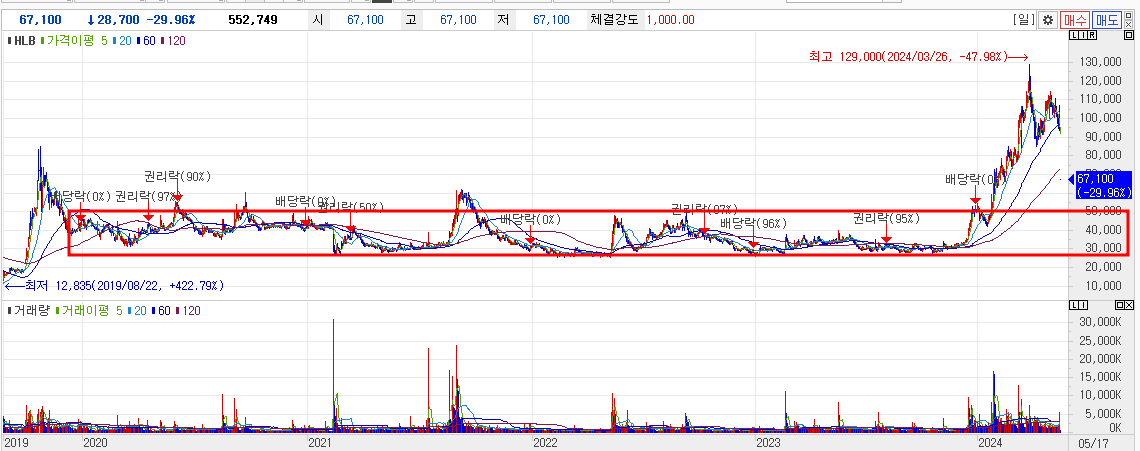The image size is (1140, 451).
Task: Click the 2022 year label on time axis
Action: (x=545, y=442)
